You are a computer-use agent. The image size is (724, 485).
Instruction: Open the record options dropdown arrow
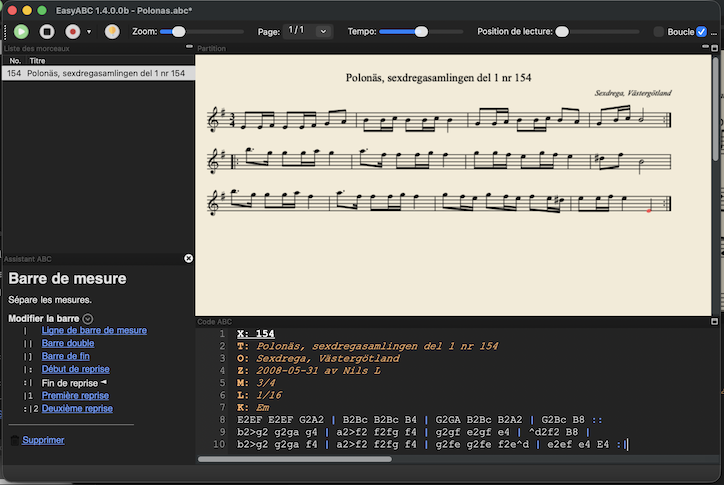[89, 32]
